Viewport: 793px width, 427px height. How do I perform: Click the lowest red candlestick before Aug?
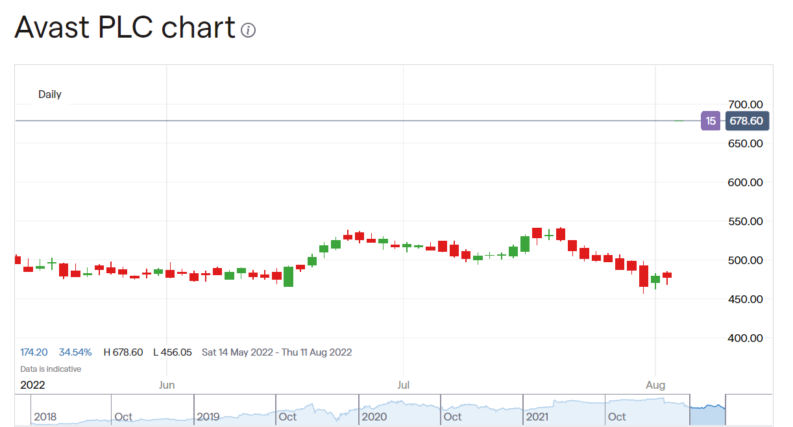(643, 276)
